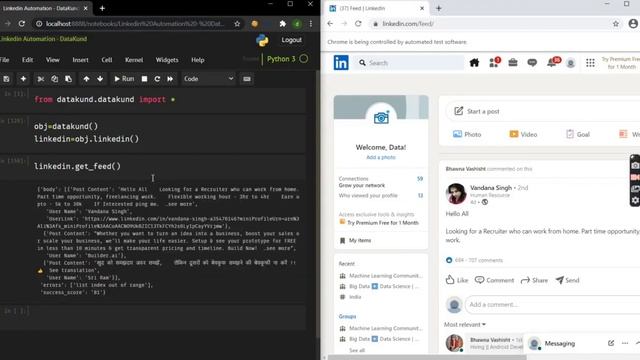This screenshot has width=640, height=360.
Task: Open the Help menu in Jupyter
Action: click(198, 60)
